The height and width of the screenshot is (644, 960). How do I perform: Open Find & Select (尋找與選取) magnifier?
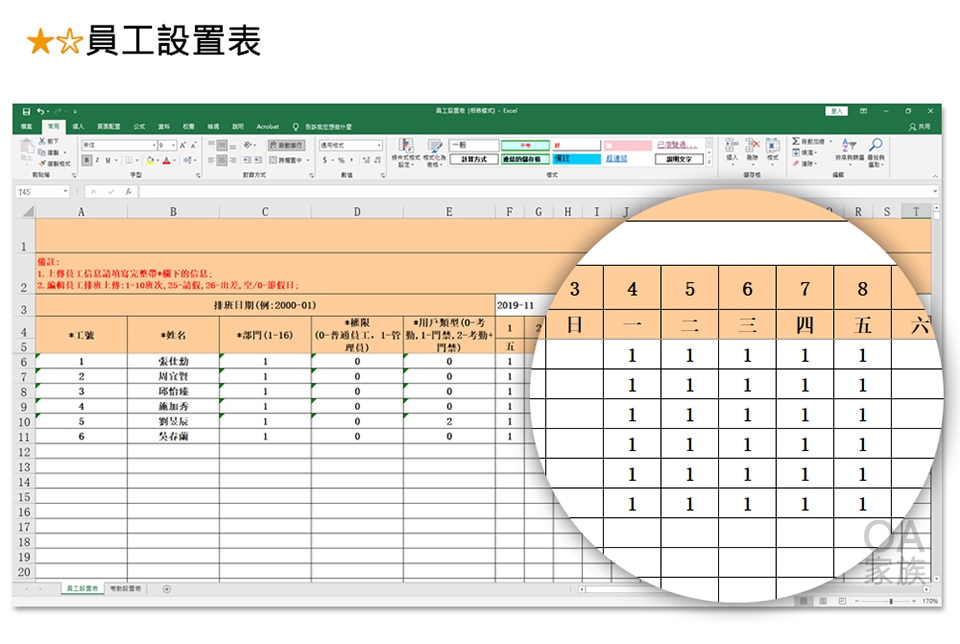(x=876, y=146)
